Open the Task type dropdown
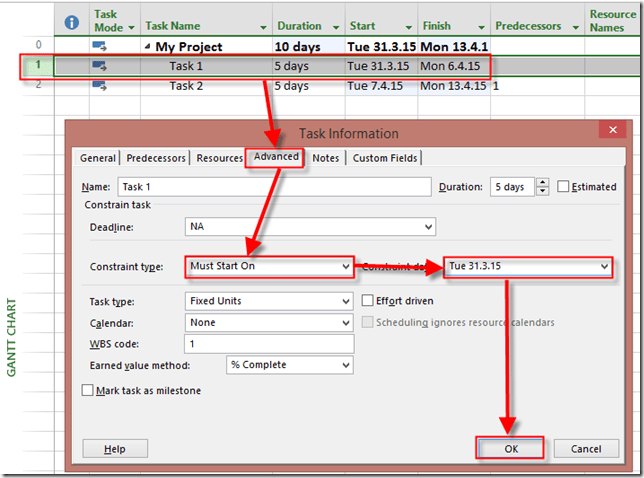The width and height of the screenshot is (644, 478). [x=346, y=301]
